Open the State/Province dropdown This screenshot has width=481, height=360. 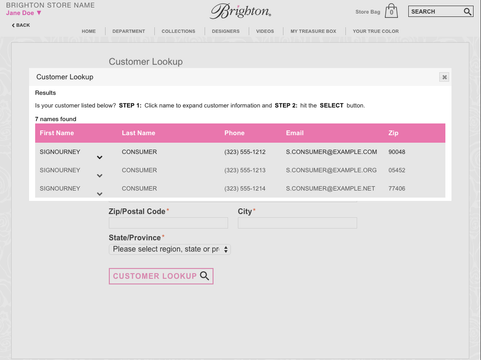(170, 249)
